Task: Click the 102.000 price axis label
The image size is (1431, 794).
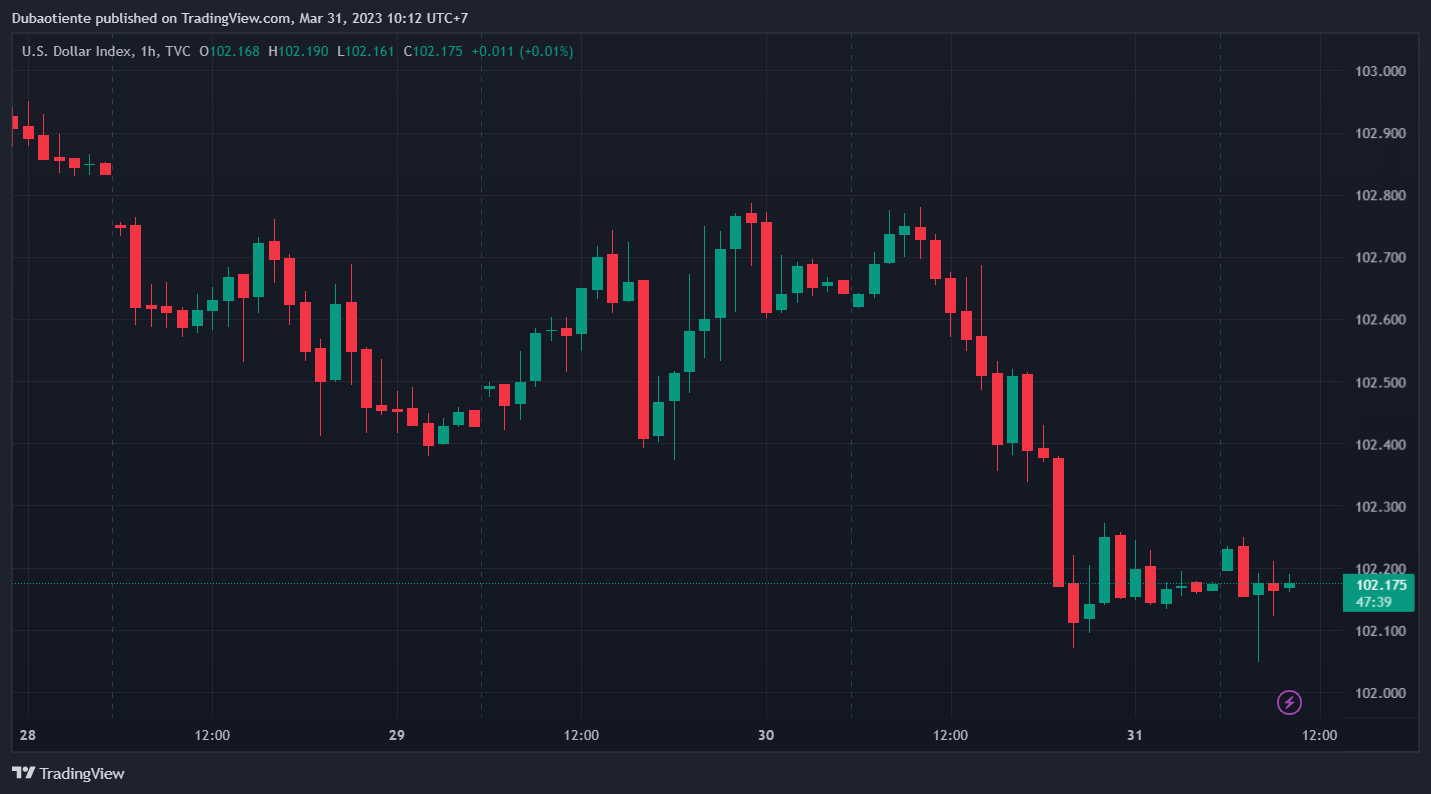Action: click(1380, 693)
